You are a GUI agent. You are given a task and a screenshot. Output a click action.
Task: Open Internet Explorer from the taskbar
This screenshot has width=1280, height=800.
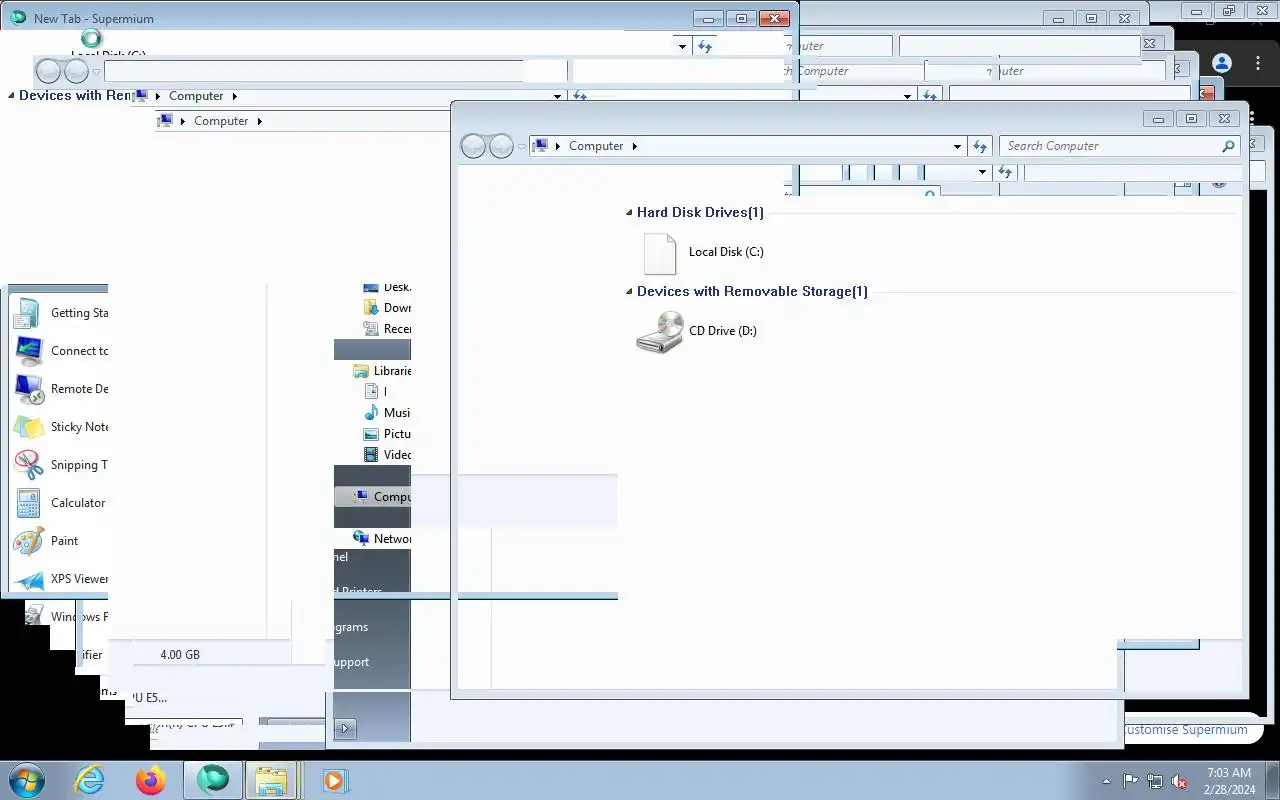pyautogui.click(x=90, y=780)
